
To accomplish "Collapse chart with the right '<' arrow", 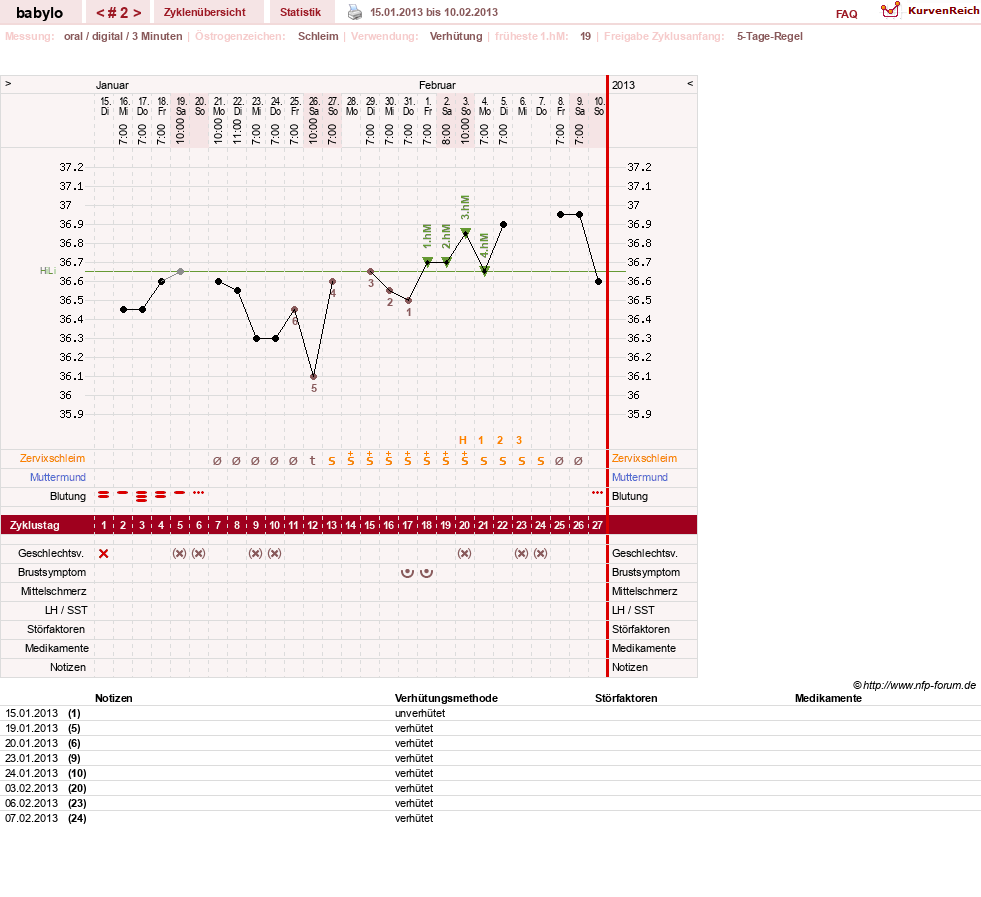I will click(690, 83).
